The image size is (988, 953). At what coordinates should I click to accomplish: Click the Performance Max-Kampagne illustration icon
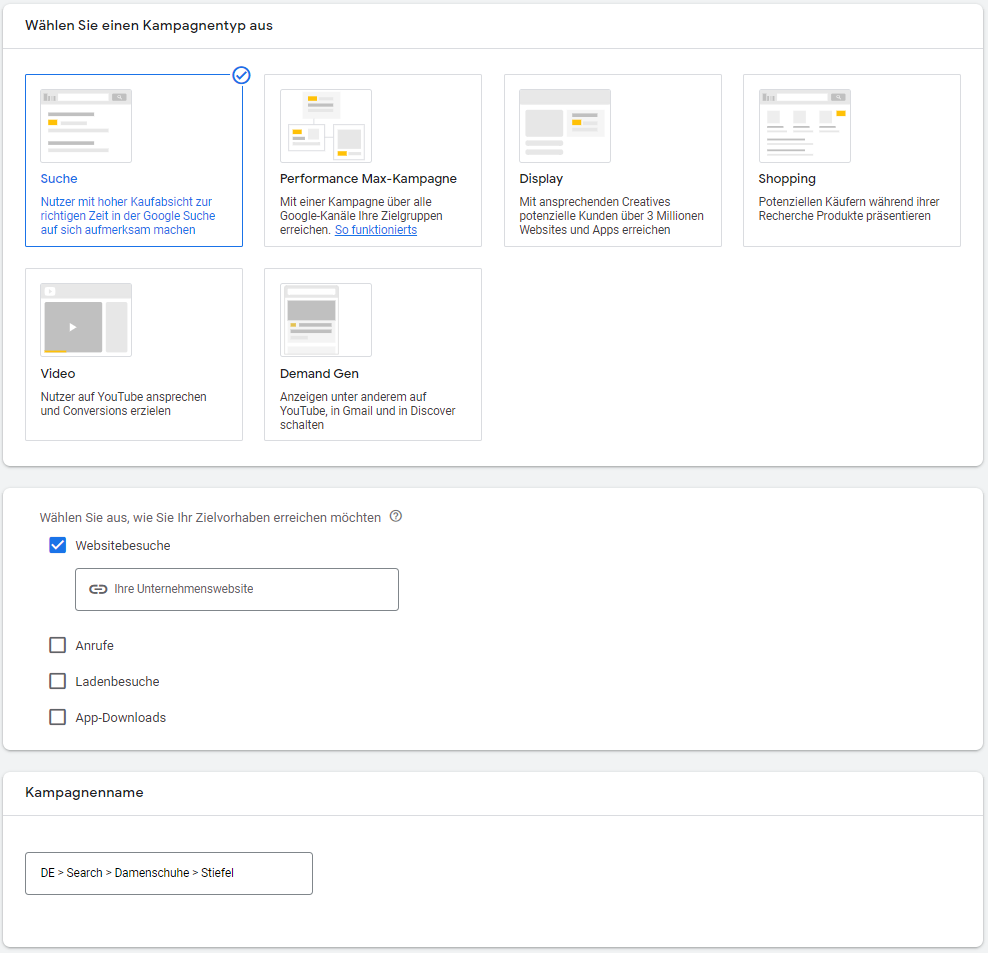pos(325,126)
